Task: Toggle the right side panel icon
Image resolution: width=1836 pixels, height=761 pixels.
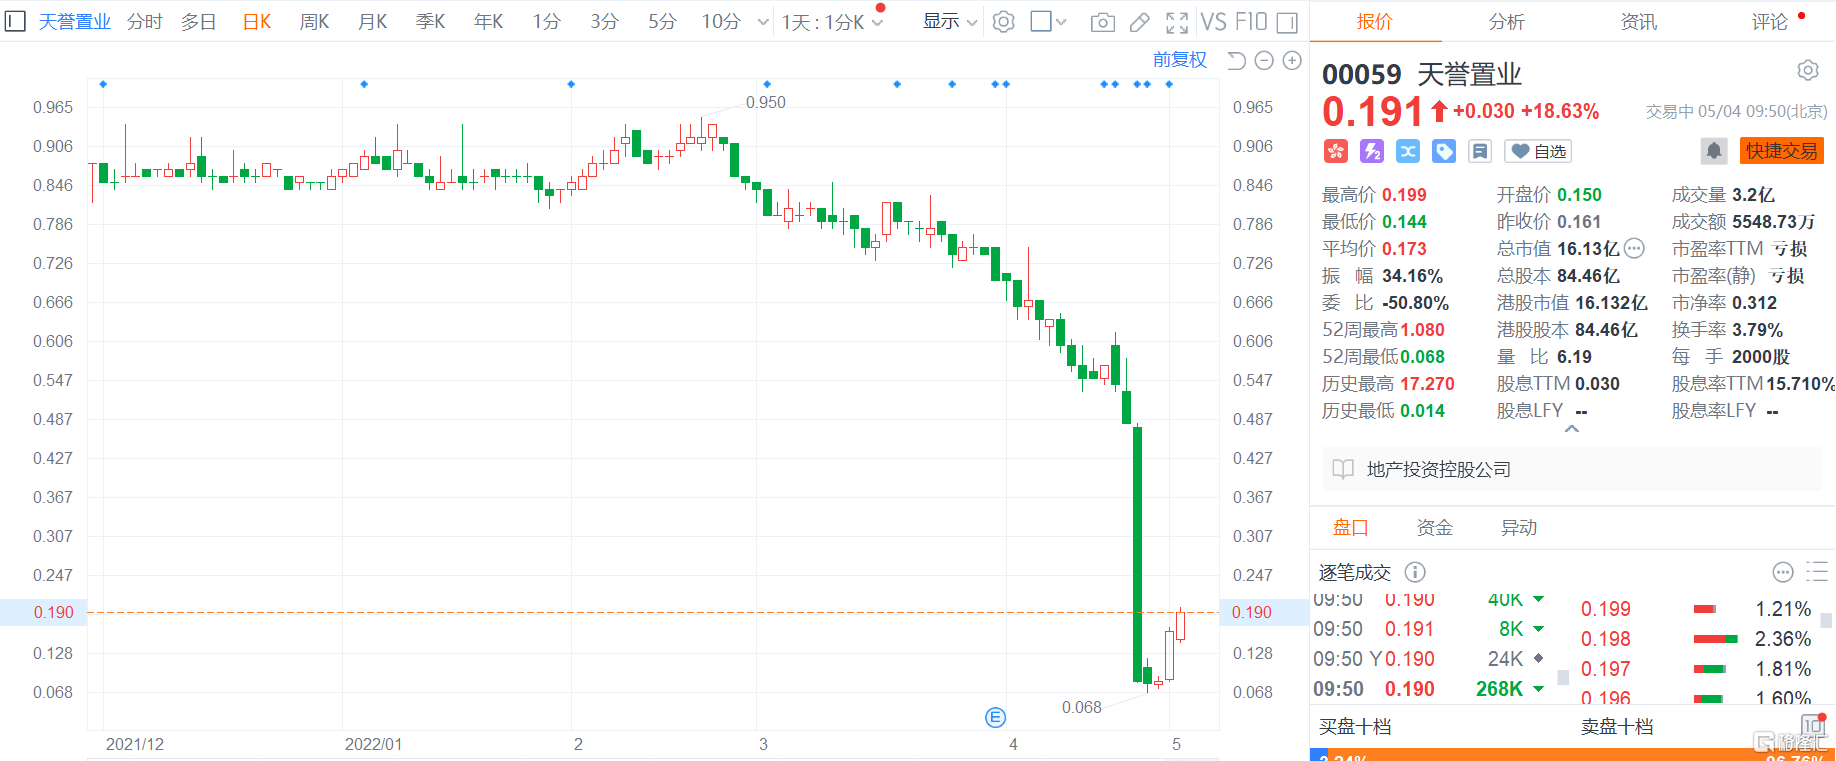Action: 1288,22
